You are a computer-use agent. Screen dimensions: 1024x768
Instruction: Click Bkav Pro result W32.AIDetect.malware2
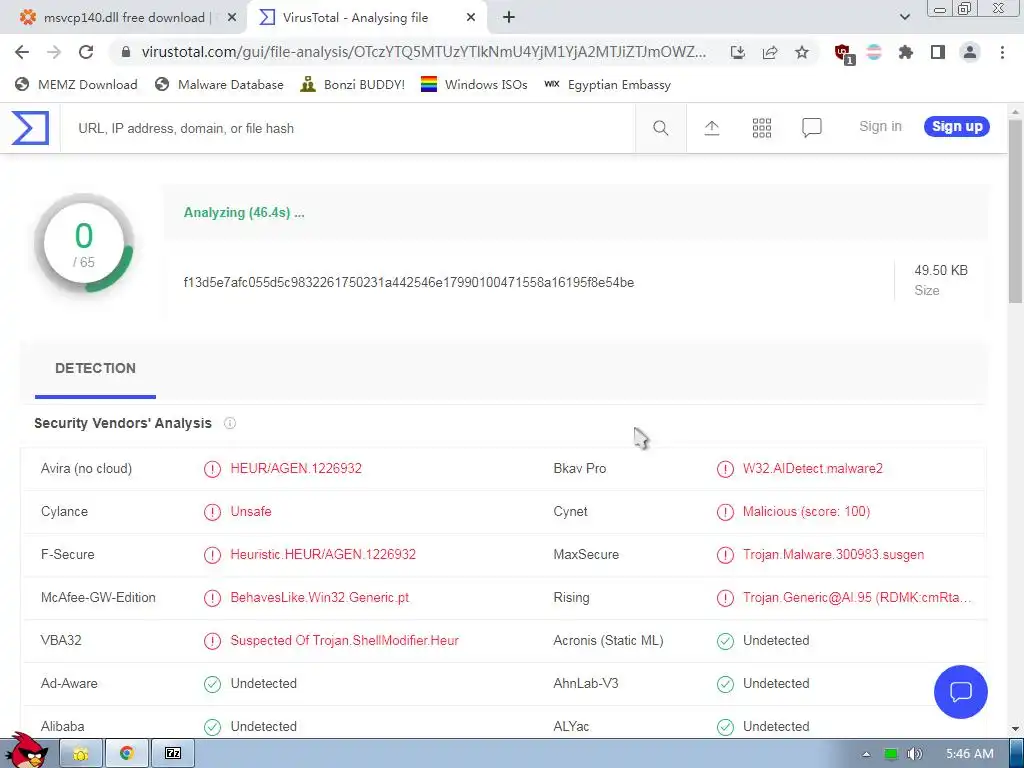point(812,468)
